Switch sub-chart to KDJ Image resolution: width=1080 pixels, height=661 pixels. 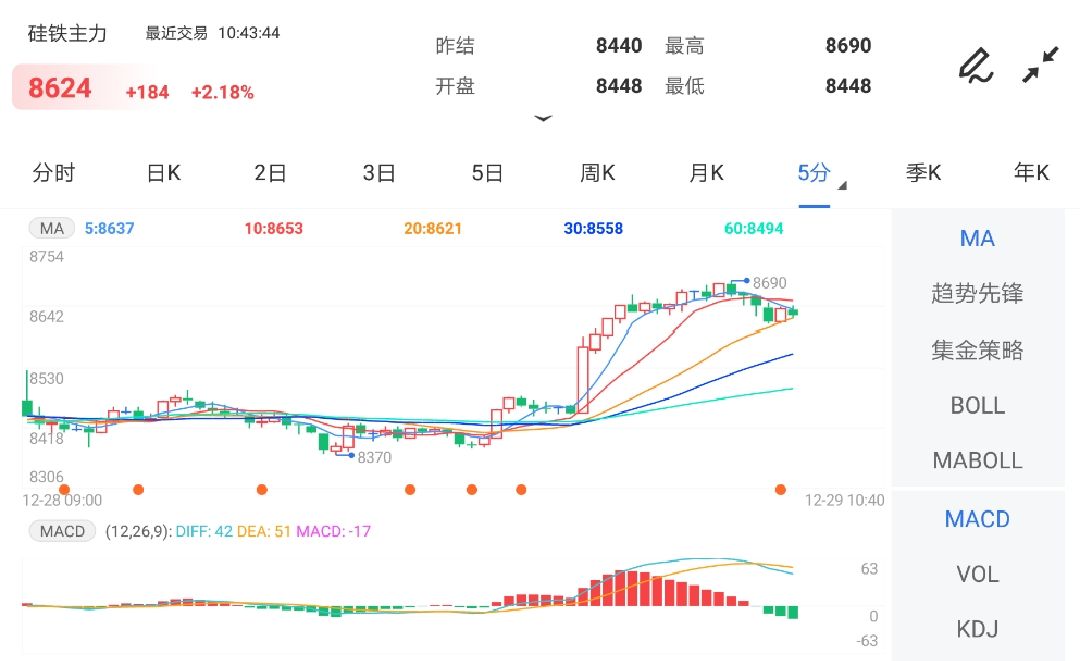click(977, 629)
